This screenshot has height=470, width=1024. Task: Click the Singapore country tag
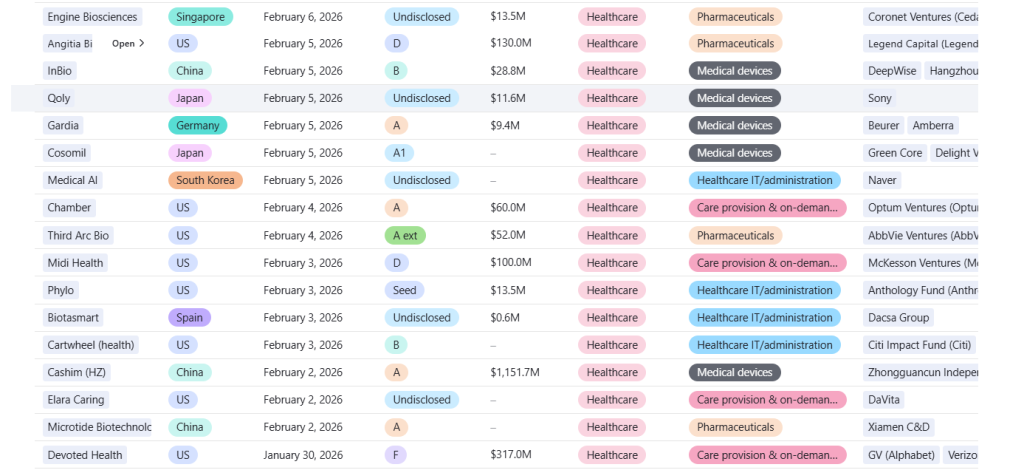200,17
